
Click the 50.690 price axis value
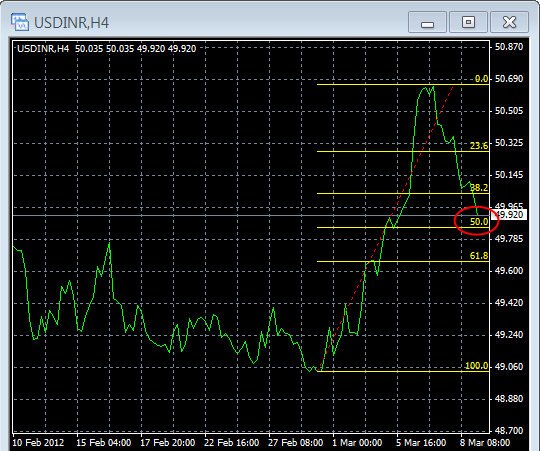tap(509, 79)
